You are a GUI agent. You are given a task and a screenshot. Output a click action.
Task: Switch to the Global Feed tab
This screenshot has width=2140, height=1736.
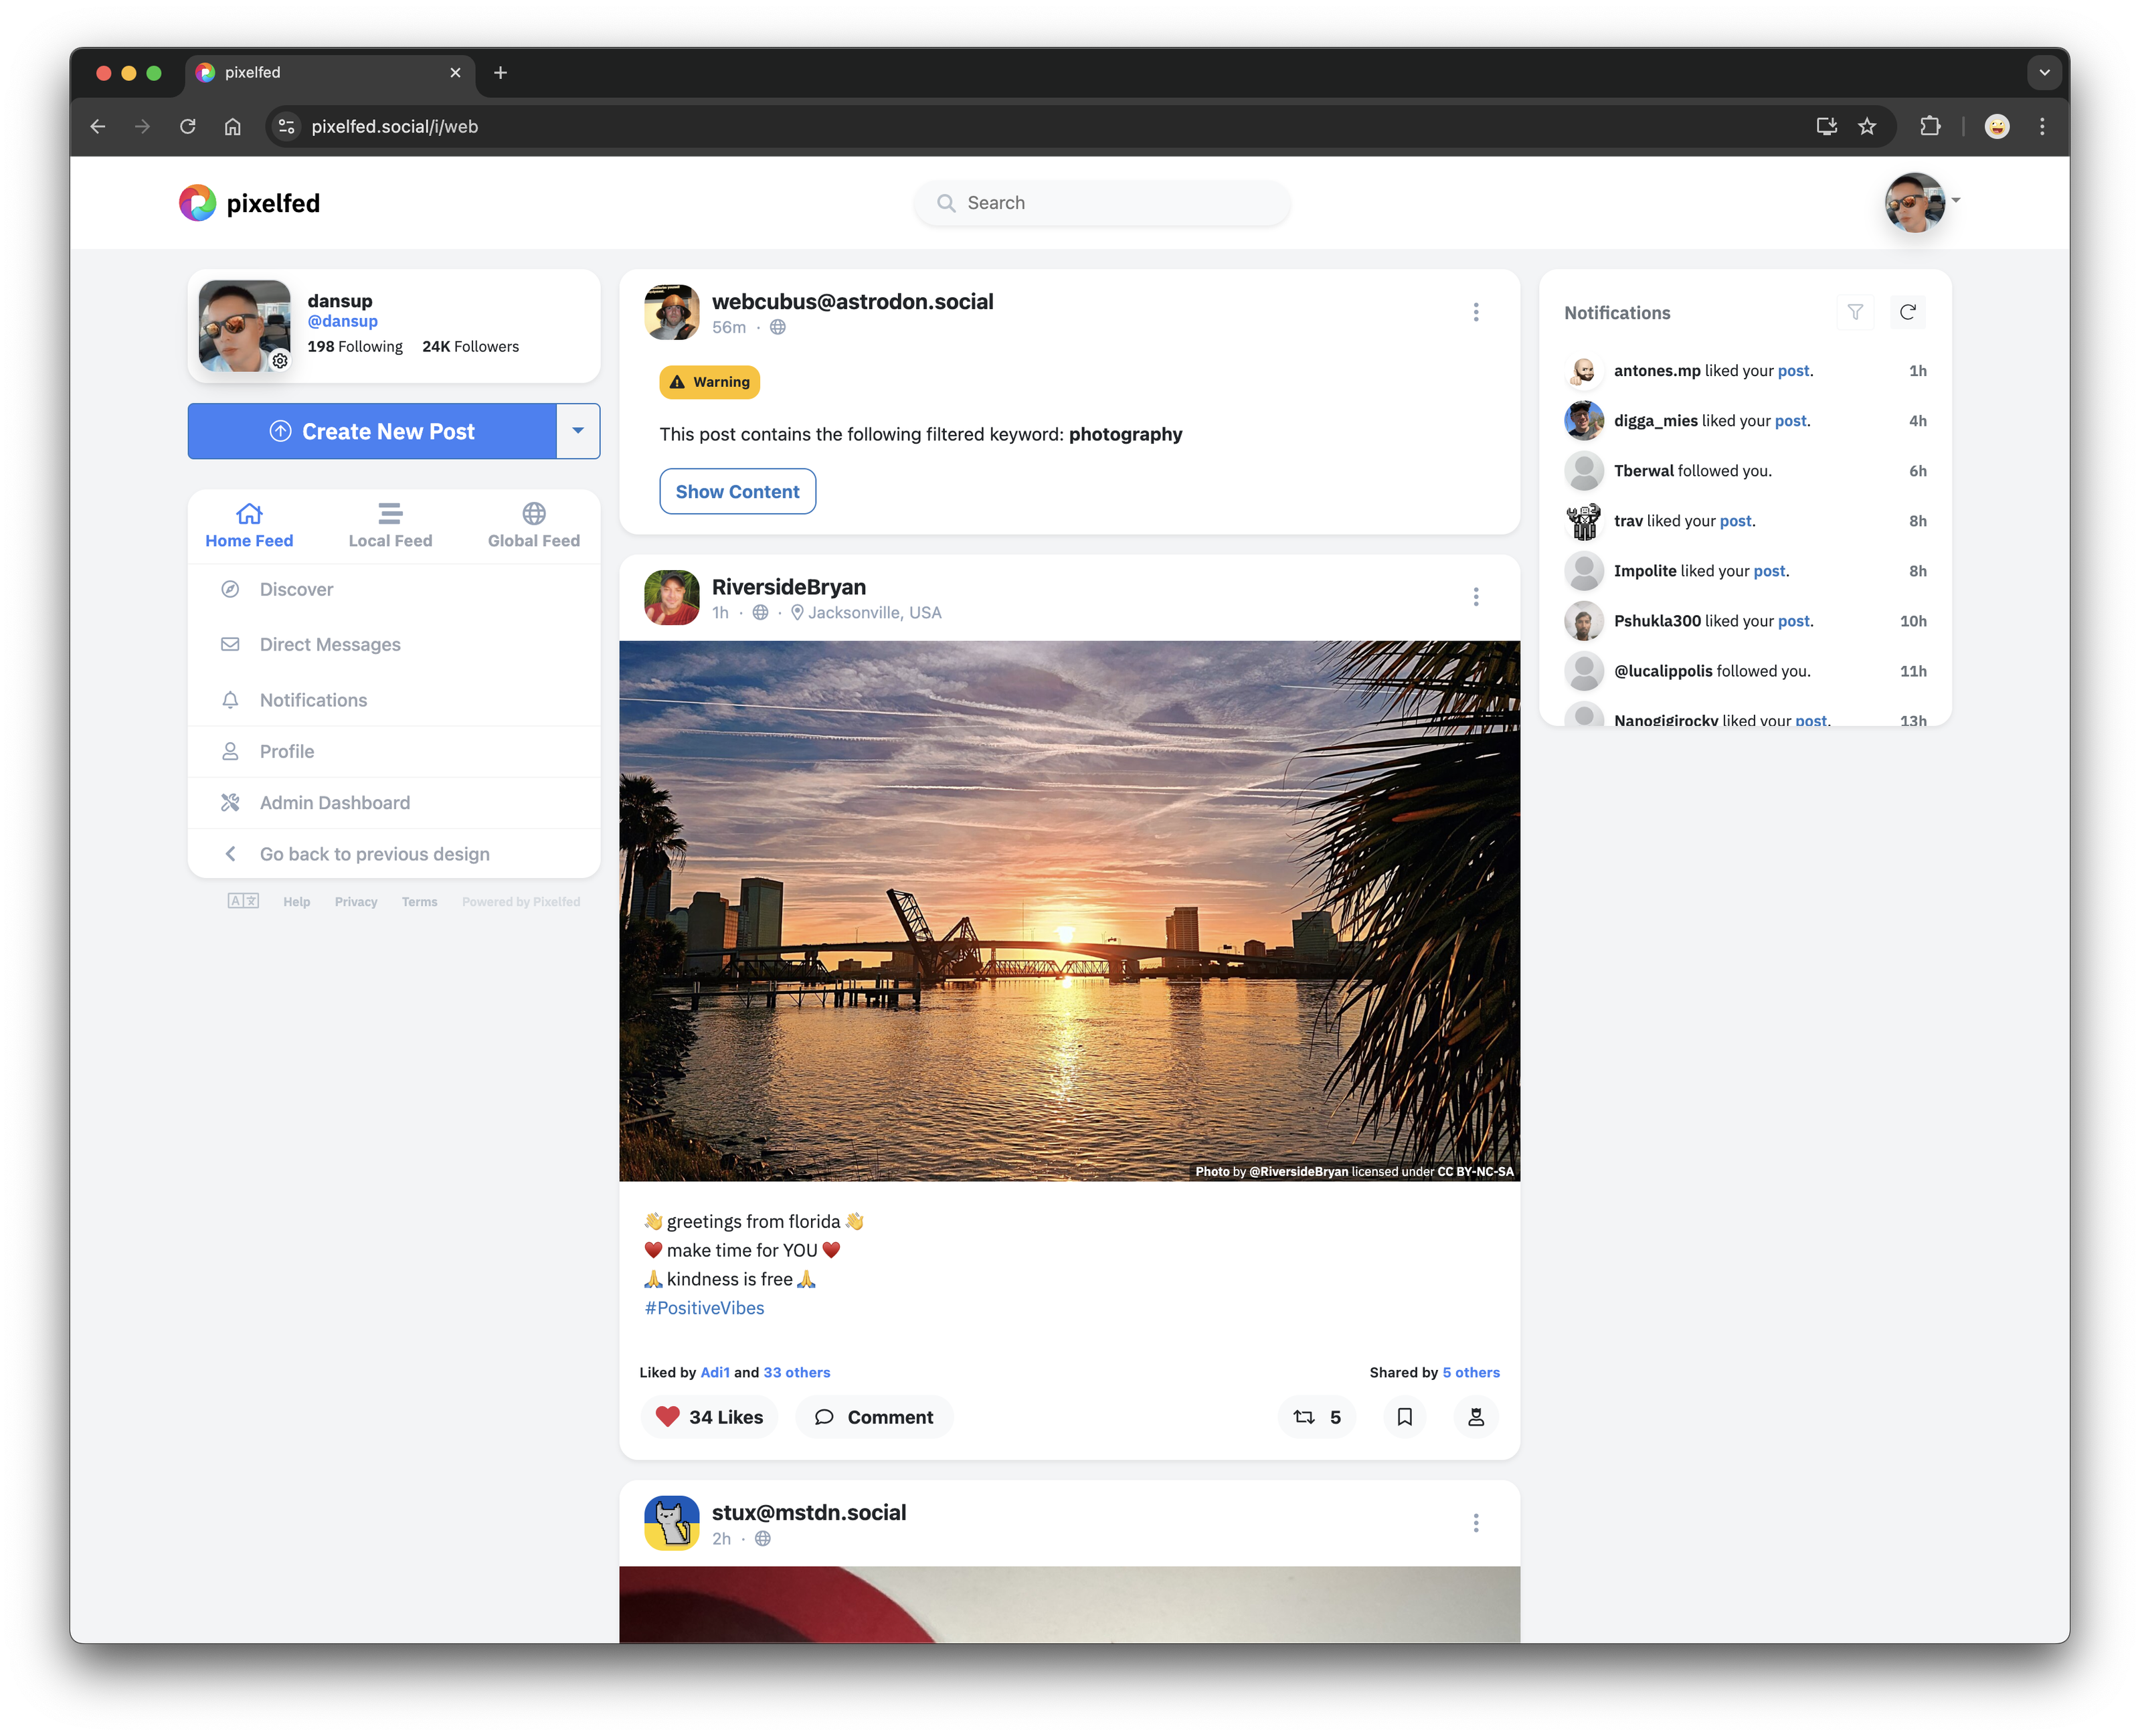pyautogui.click(x=533, y=525)
